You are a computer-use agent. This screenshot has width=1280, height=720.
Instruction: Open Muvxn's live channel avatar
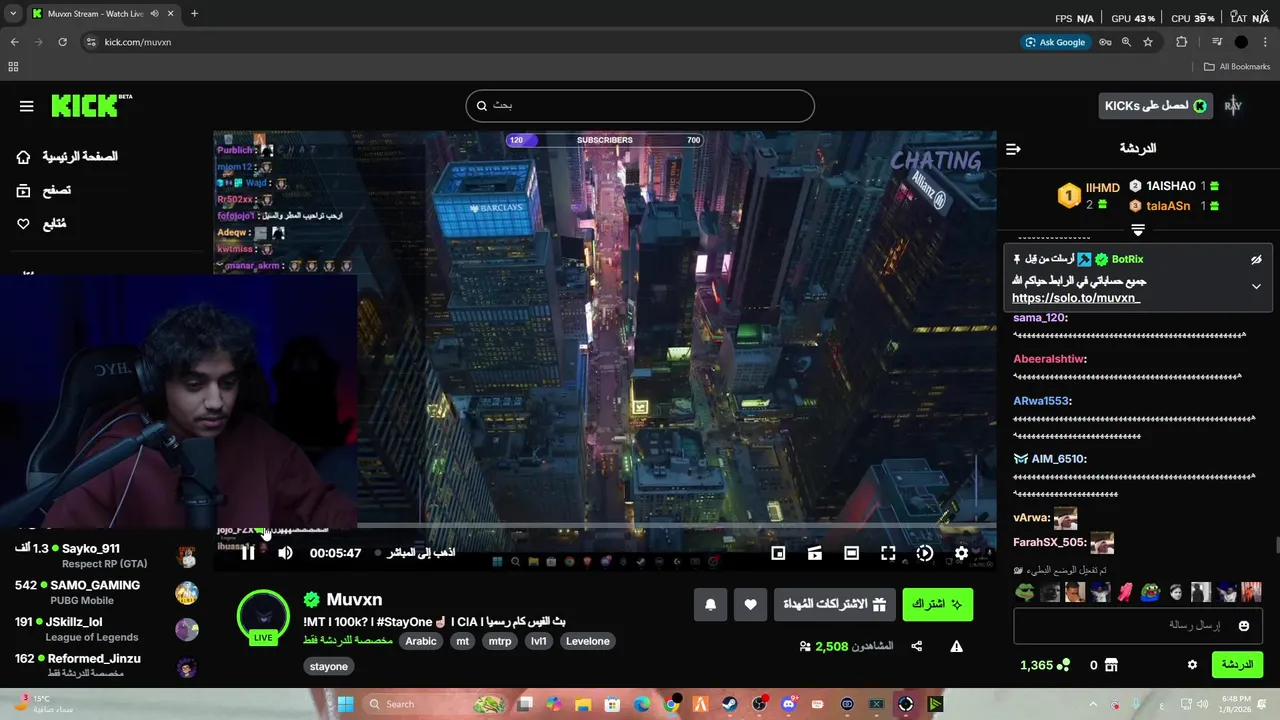tap(263, 615)
